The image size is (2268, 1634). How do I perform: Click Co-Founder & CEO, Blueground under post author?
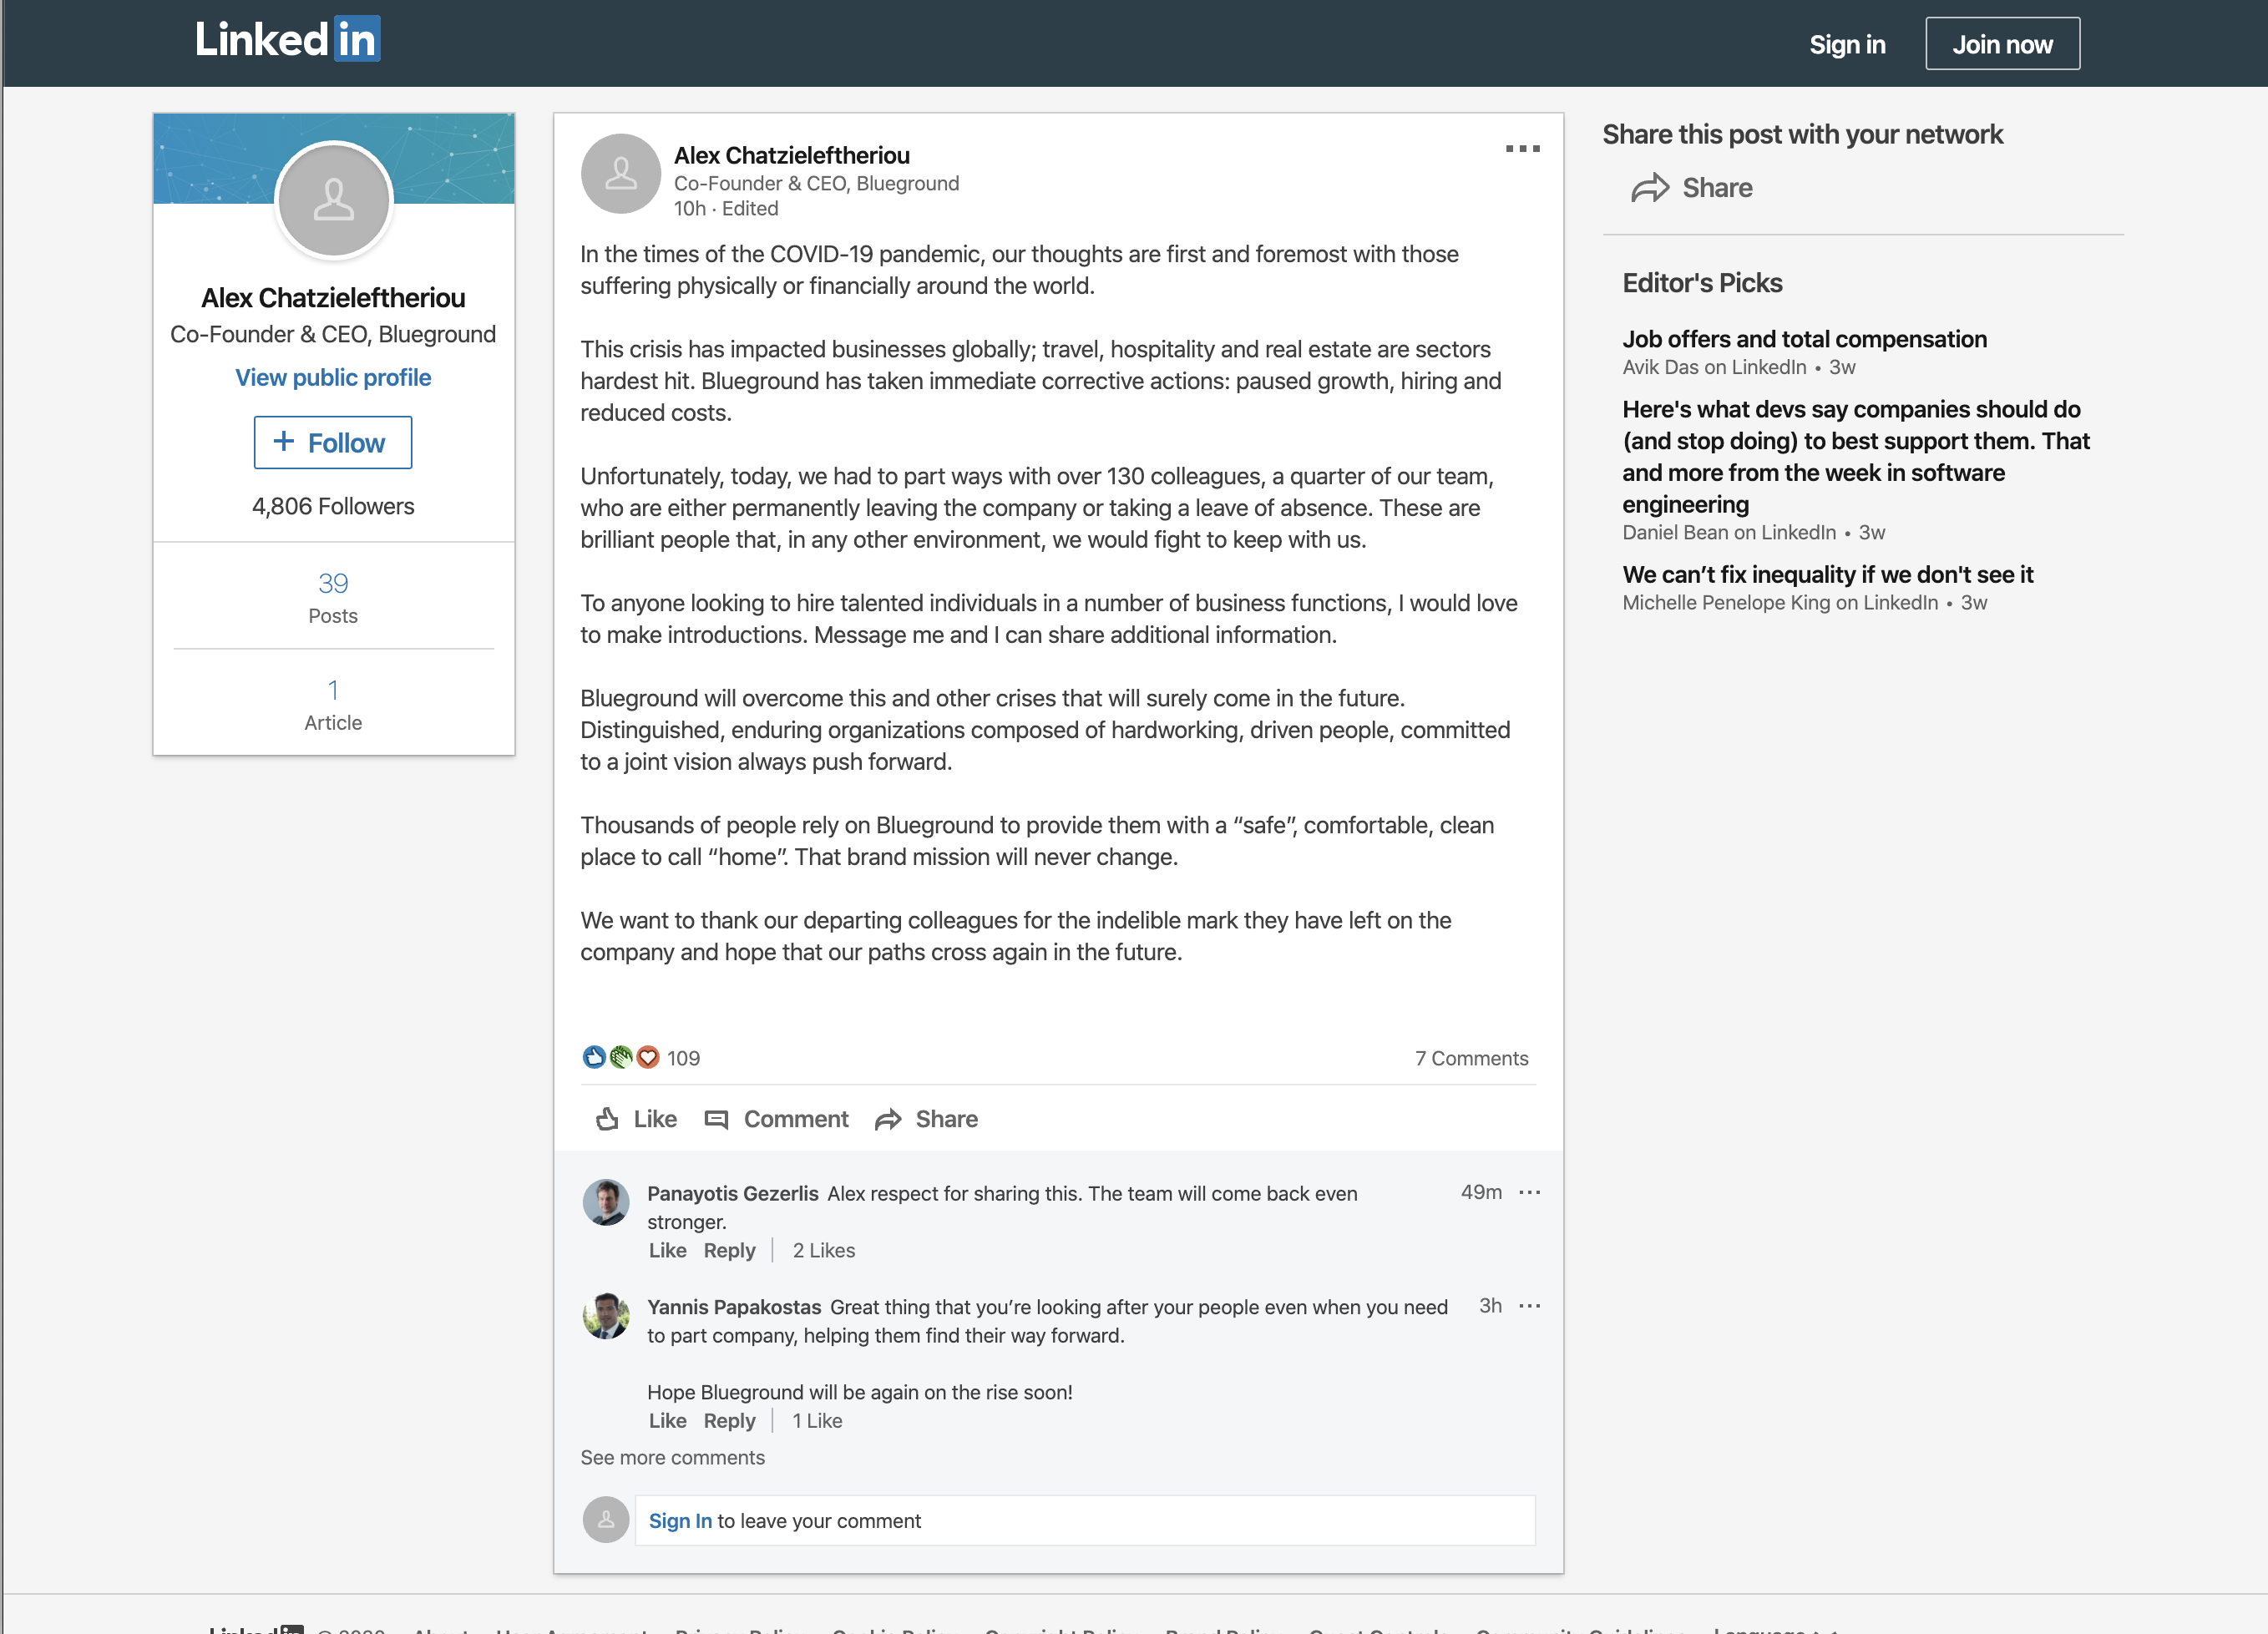pyautogui.click(x=816, y=183)
